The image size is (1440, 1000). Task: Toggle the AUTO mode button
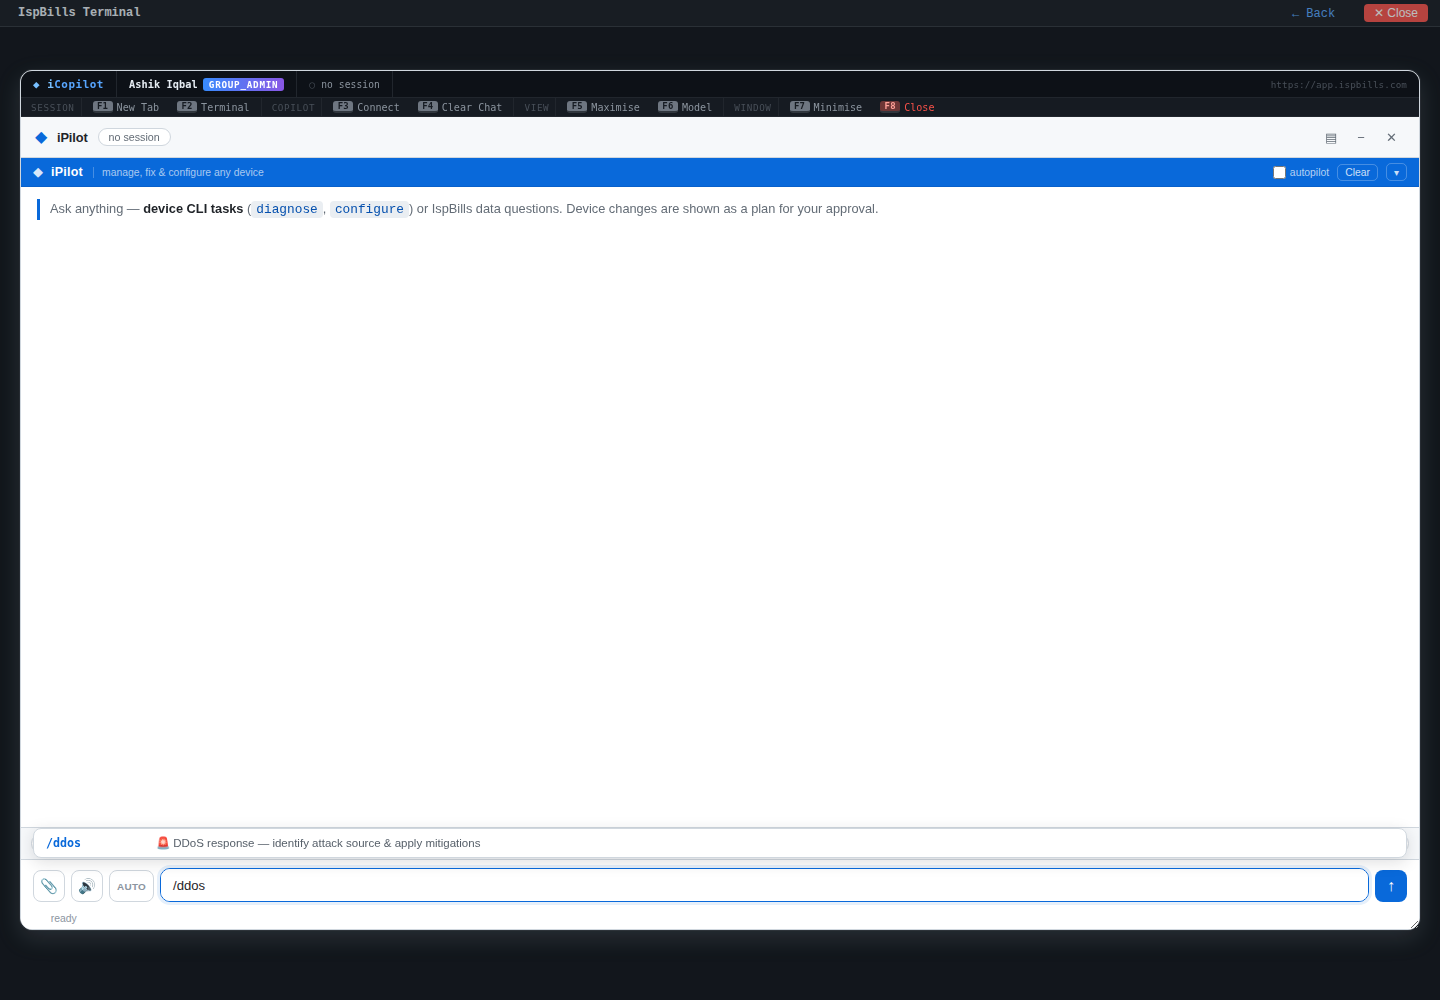(131, 886)
